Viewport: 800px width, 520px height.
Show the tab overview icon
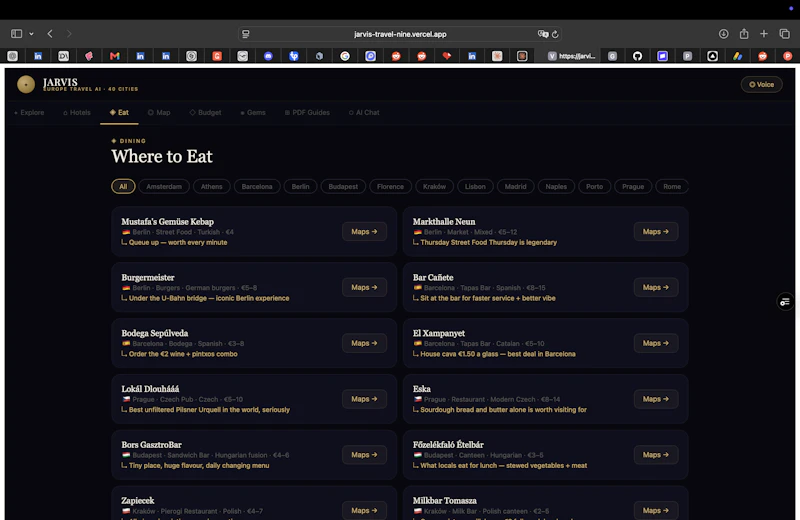tap(785, 34)
